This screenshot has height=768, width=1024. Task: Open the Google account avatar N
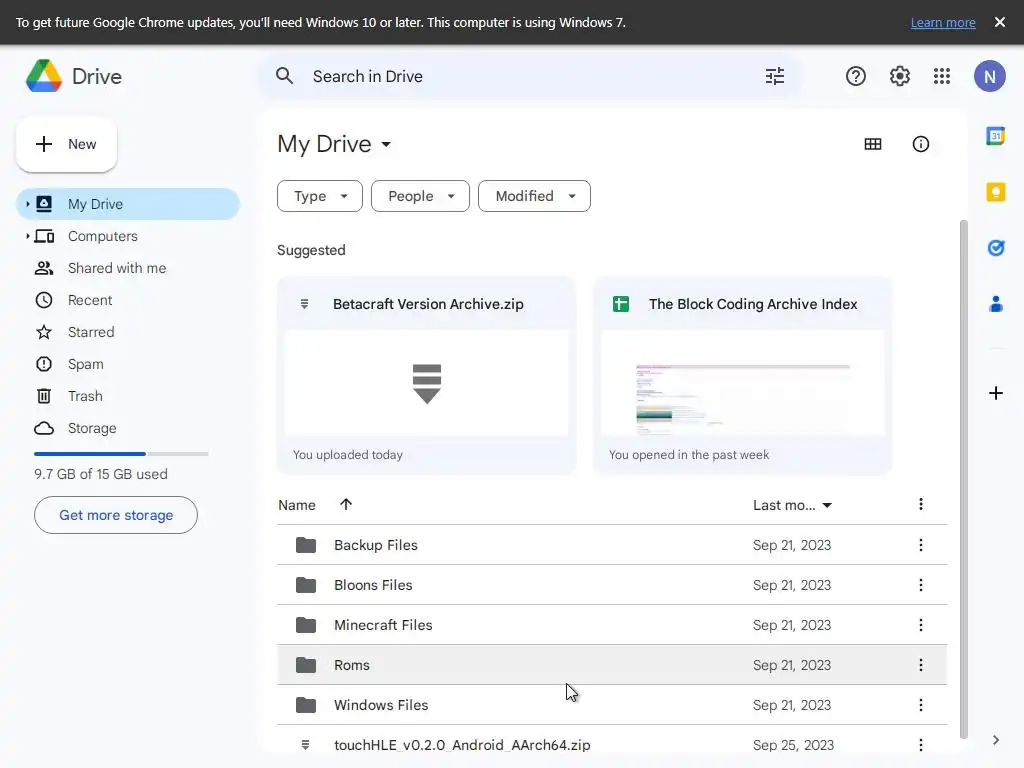[x=989, y=76]
